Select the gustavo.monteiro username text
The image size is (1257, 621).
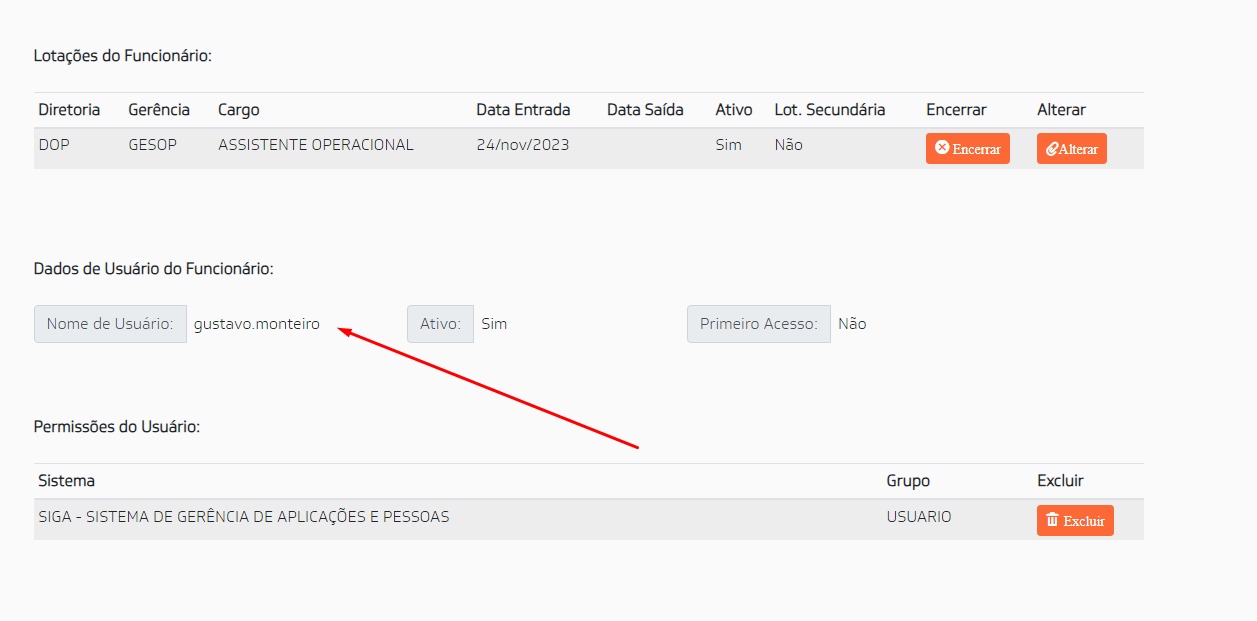[x=257, y=324]
